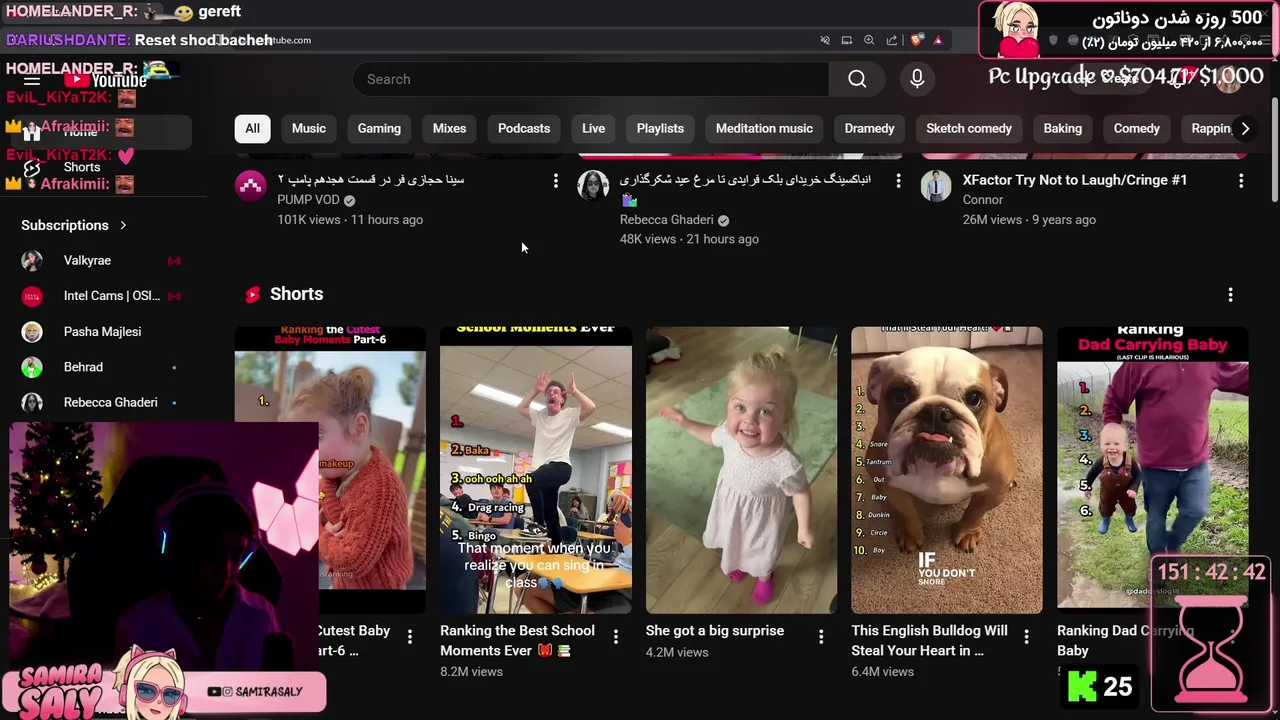Open options for Rebecca Ghaderi's video
The image size is (1280, 720).
(898, 180)
